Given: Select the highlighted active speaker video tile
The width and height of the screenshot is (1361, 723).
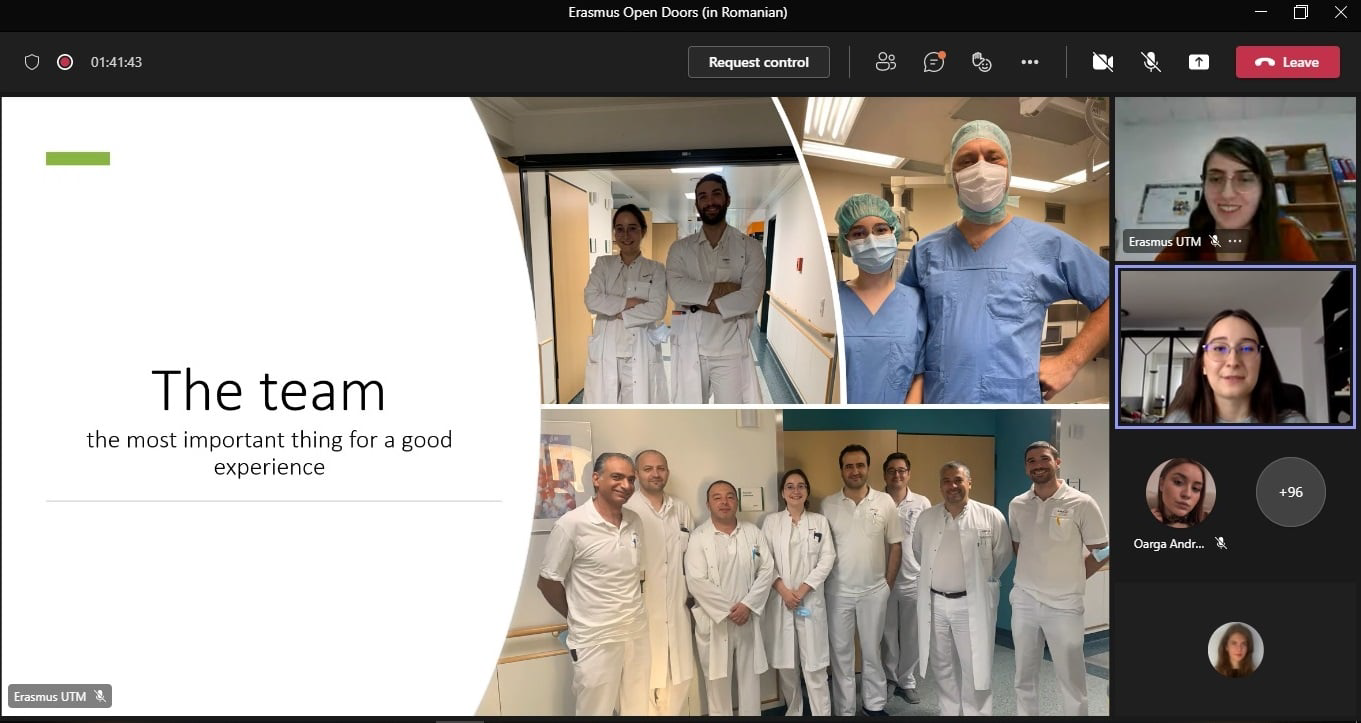Looking at the screenshot, I should 1235,346.
